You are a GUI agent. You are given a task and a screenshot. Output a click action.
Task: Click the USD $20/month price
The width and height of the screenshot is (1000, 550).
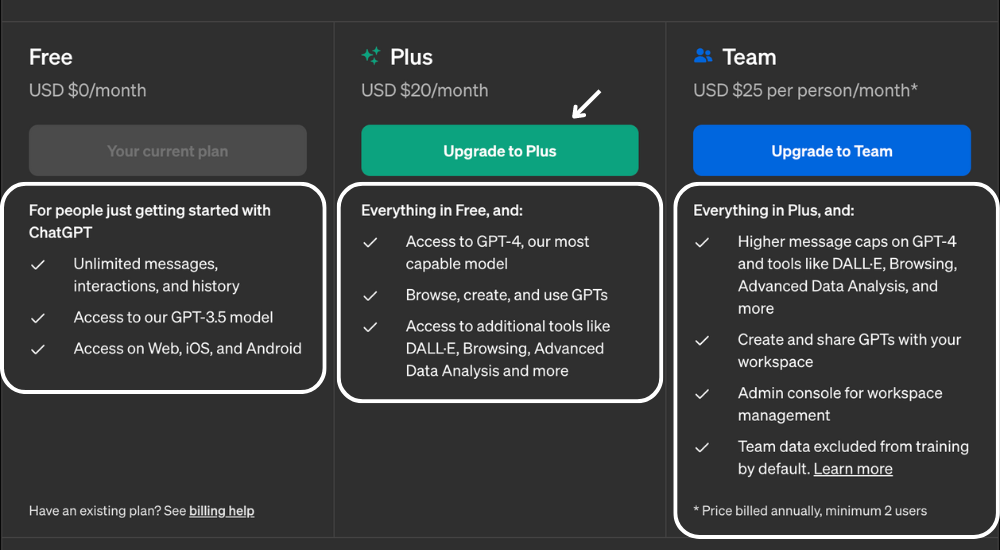pyautogui.click(x=425, y=90)
